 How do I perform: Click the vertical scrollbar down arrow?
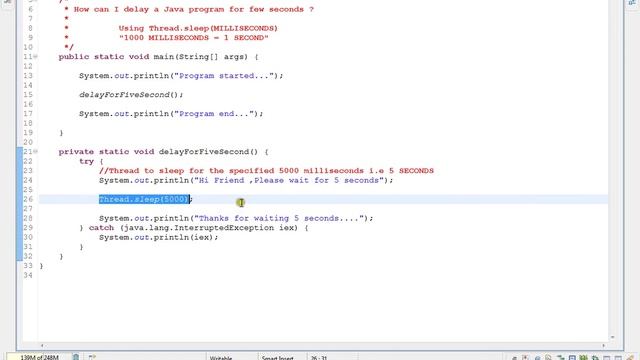tap(612, 337)
